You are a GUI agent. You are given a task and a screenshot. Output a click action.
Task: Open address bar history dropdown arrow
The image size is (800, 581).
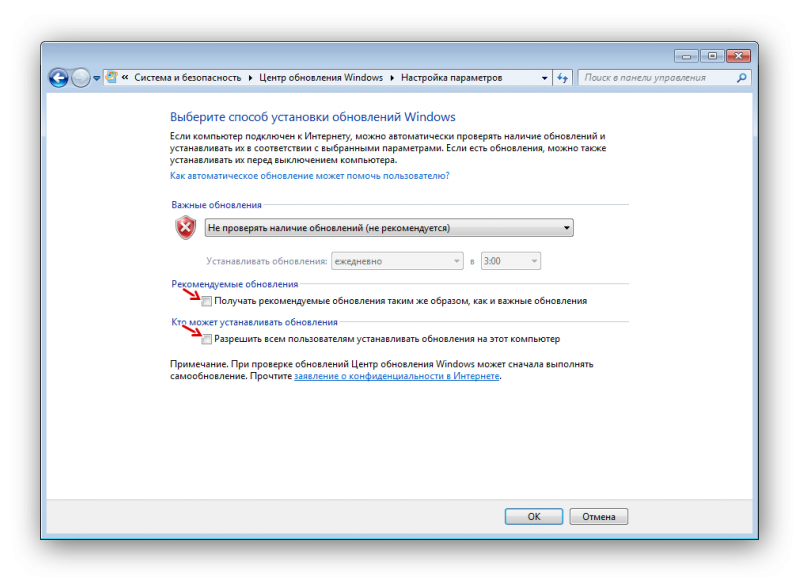[x=544, y=78]
